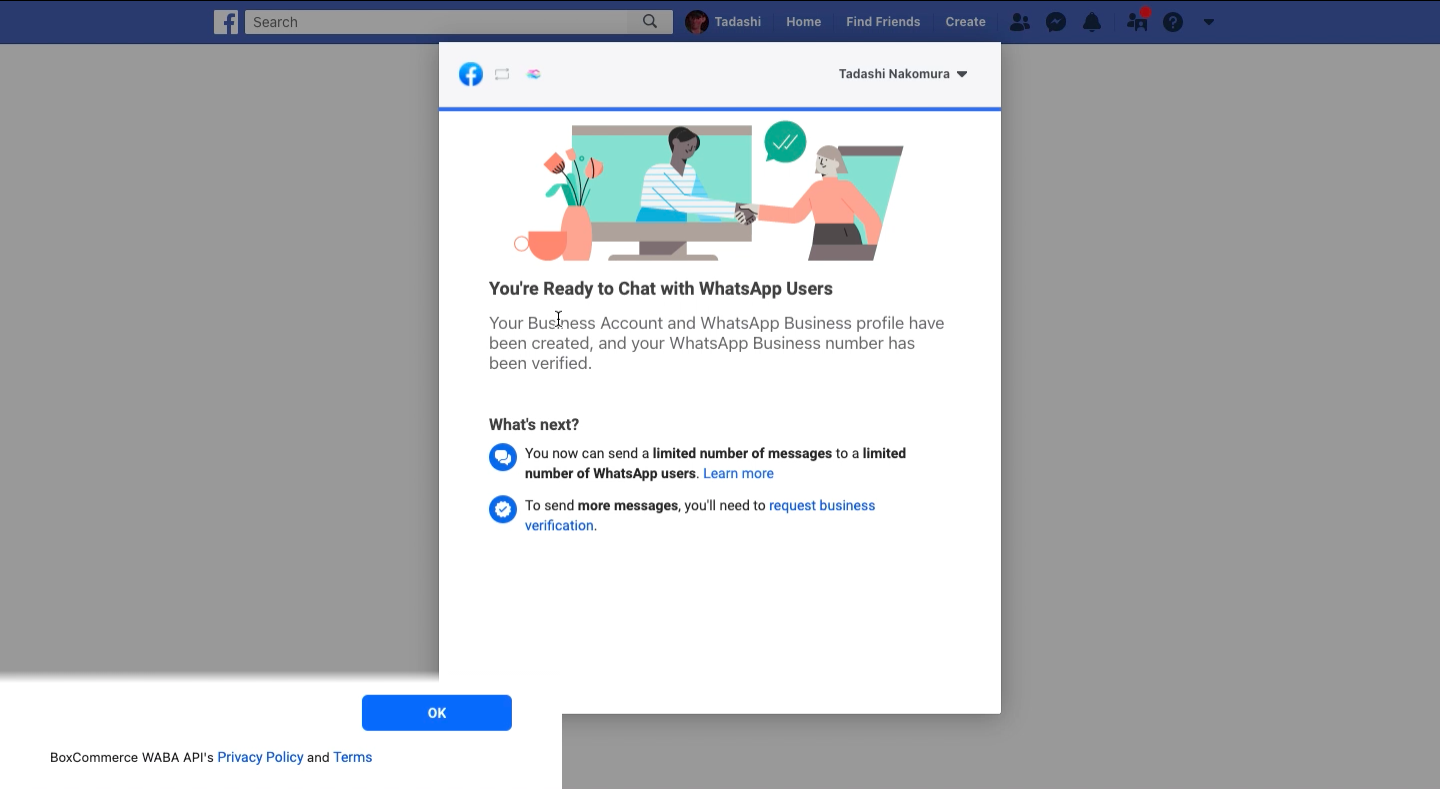Confirm with the blue OK button
Image resolution: width=1440 pixels, height=789 pixels.
pyautogui.click(x=437, y=713)
